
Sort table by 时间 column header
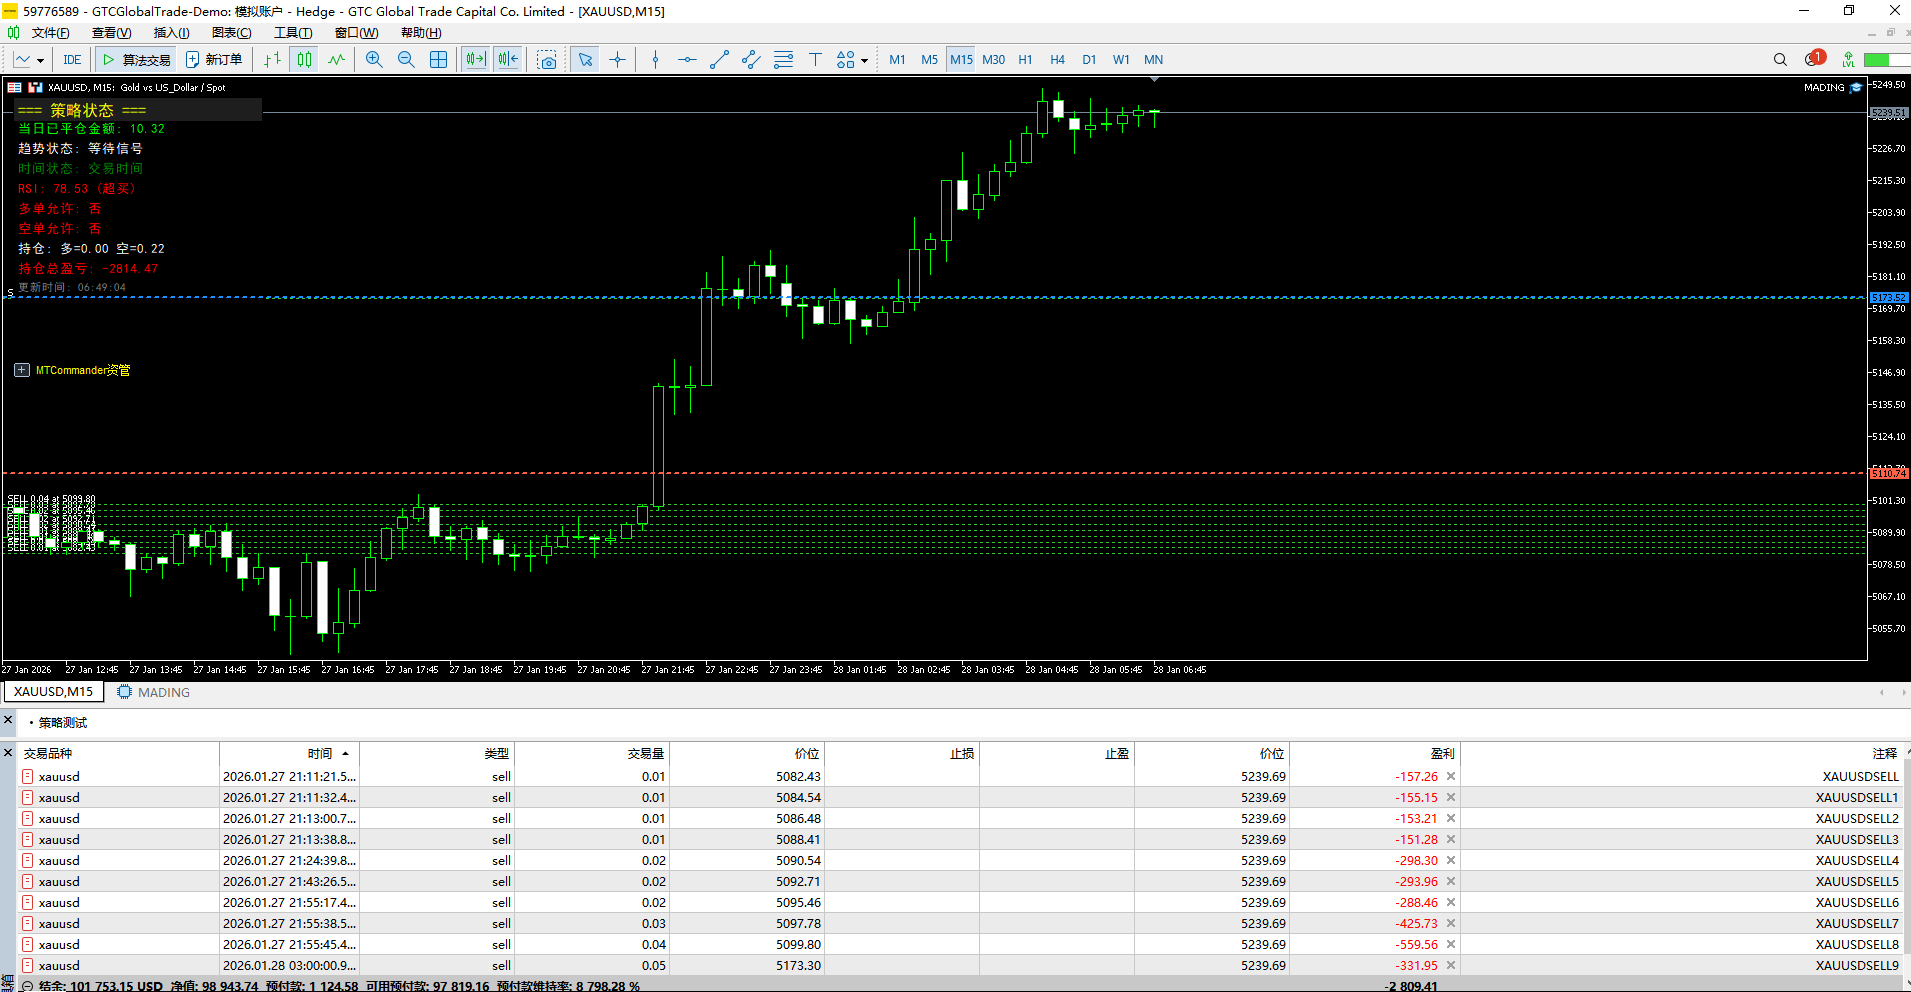coord(289,753)
